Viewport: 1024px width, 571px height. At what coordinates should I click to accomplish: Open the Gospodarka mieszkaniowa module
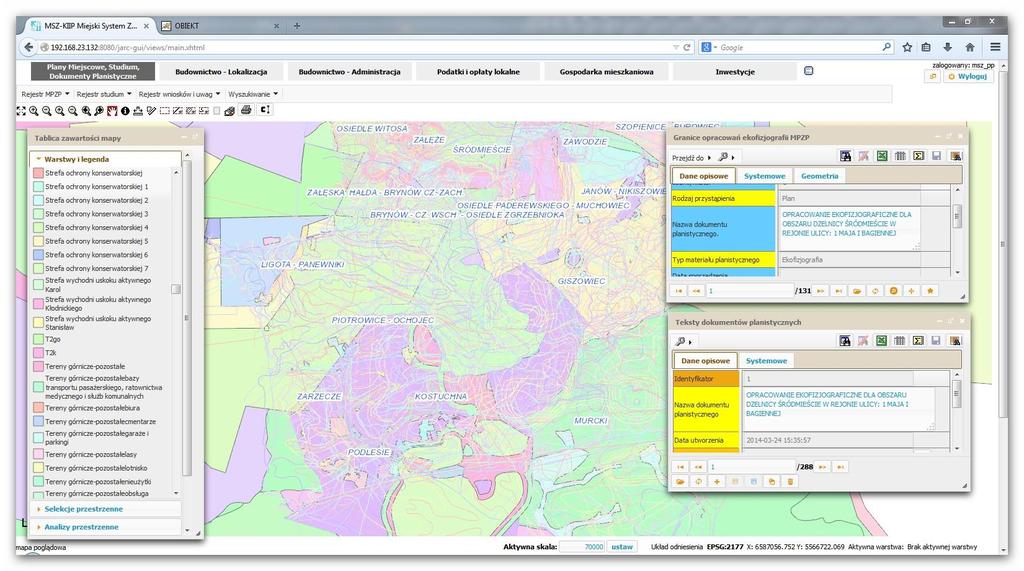click(x=606, y=71)
